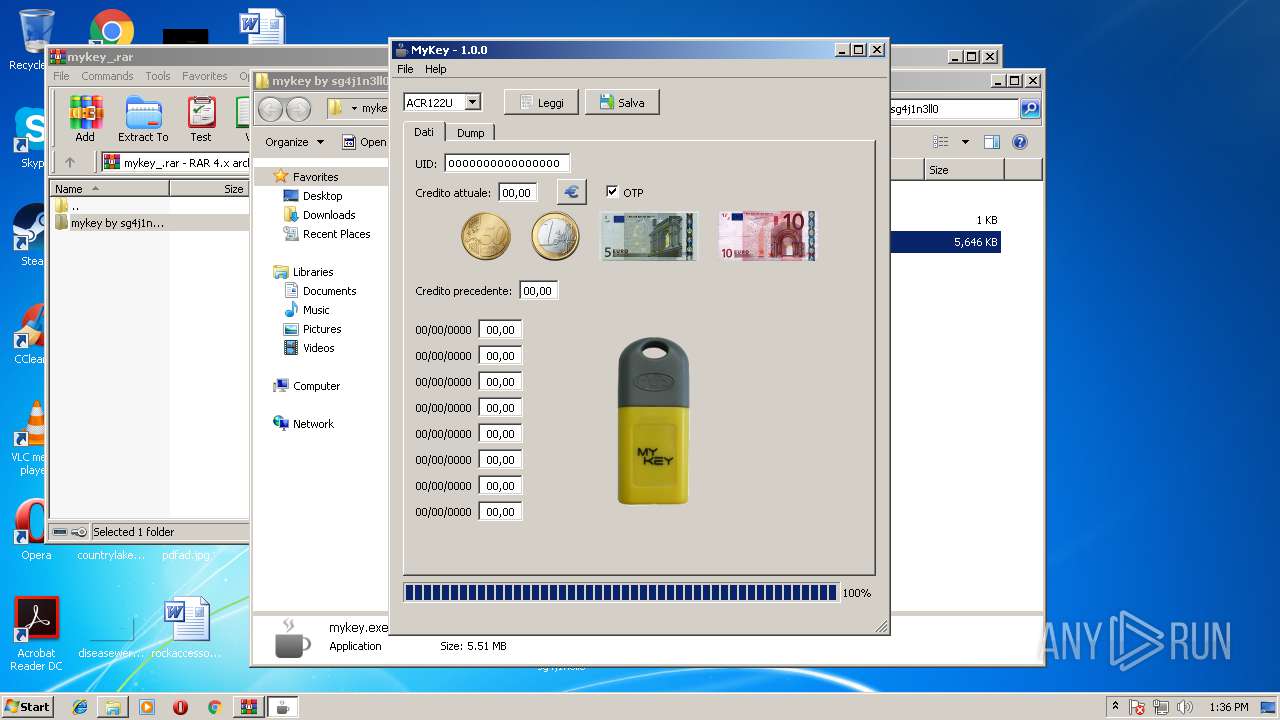Click the taskbar clock showing 1:36 PM
This screenshot has height=720, width=1280.
[1228, 707]
